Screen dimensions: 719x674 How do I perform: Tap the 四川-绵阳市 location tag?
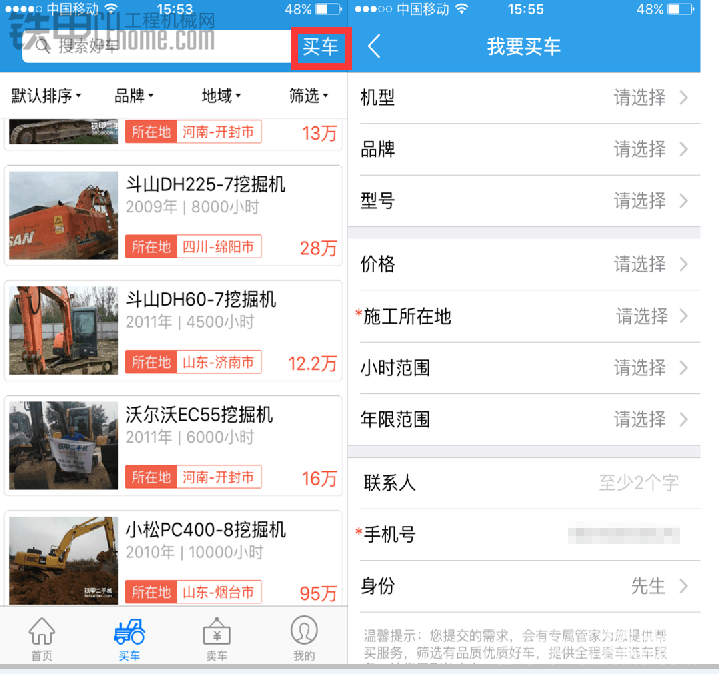click(x=219, y=247)
